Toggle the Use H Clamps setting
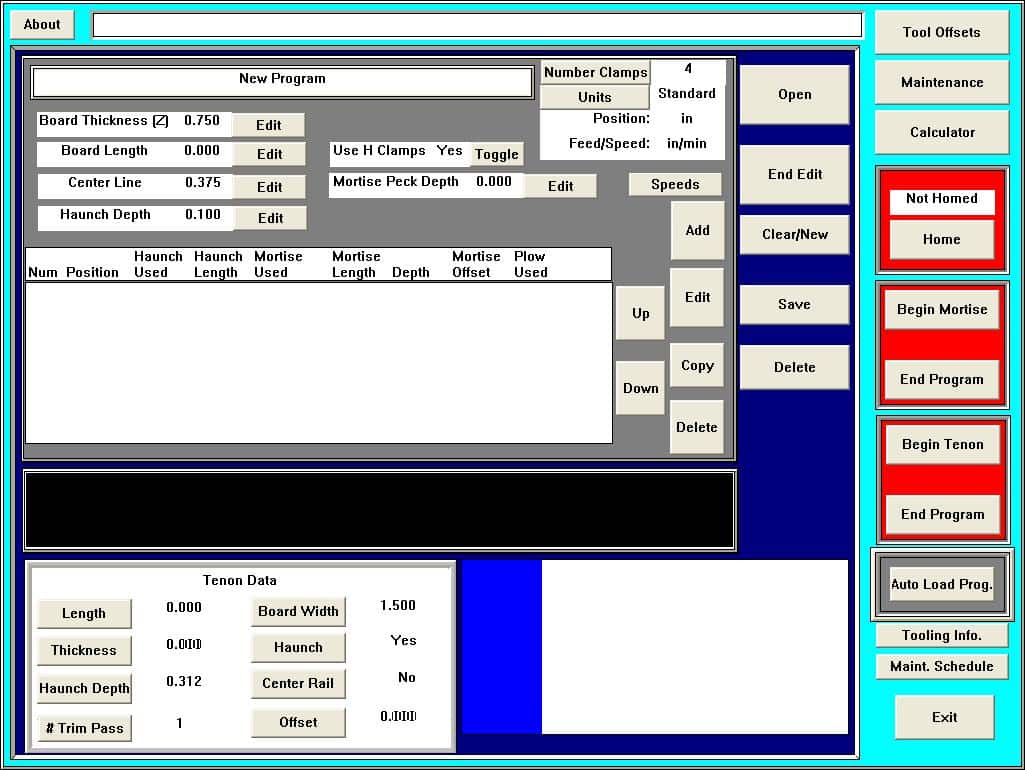This screenshot has height=770, width=1025. [496, 155]
